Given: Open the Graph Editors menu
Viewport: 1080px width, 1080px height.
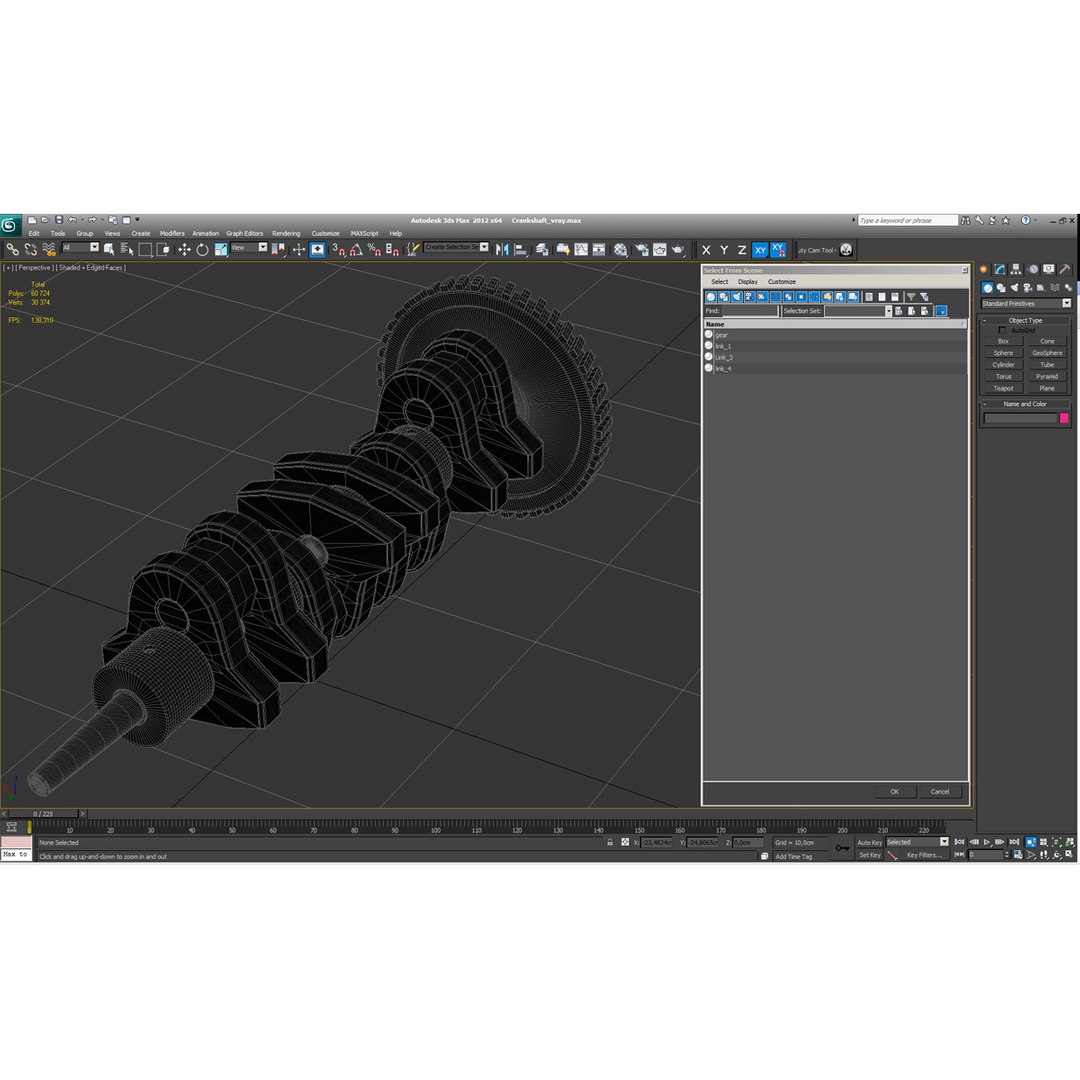Looking at the screenshot, I should click(x=245, y=233).
